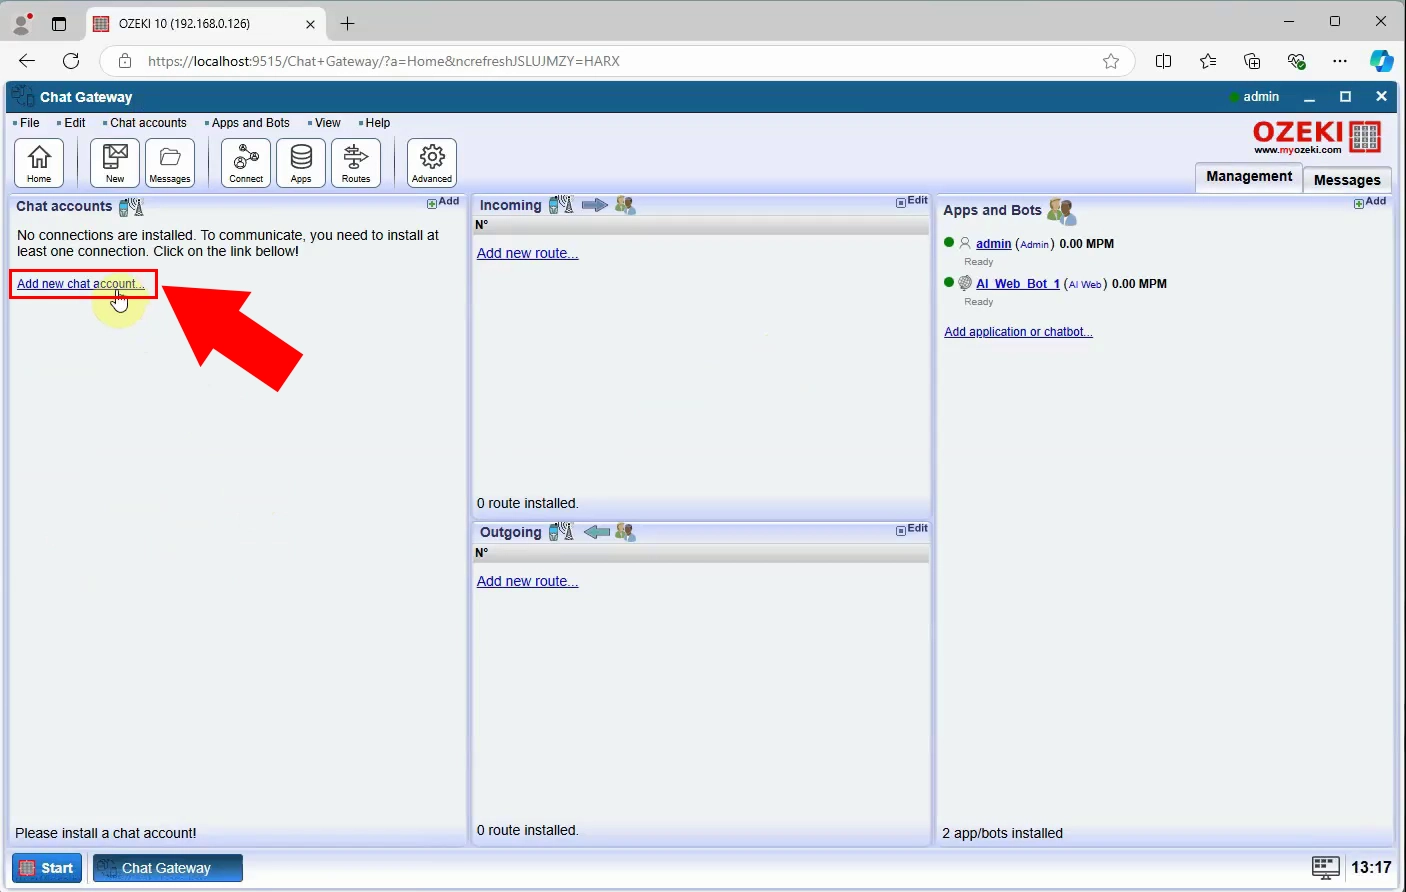Click the keyboard icon in the taskbar tray
1406x892 pixels.
(1326, 867)
